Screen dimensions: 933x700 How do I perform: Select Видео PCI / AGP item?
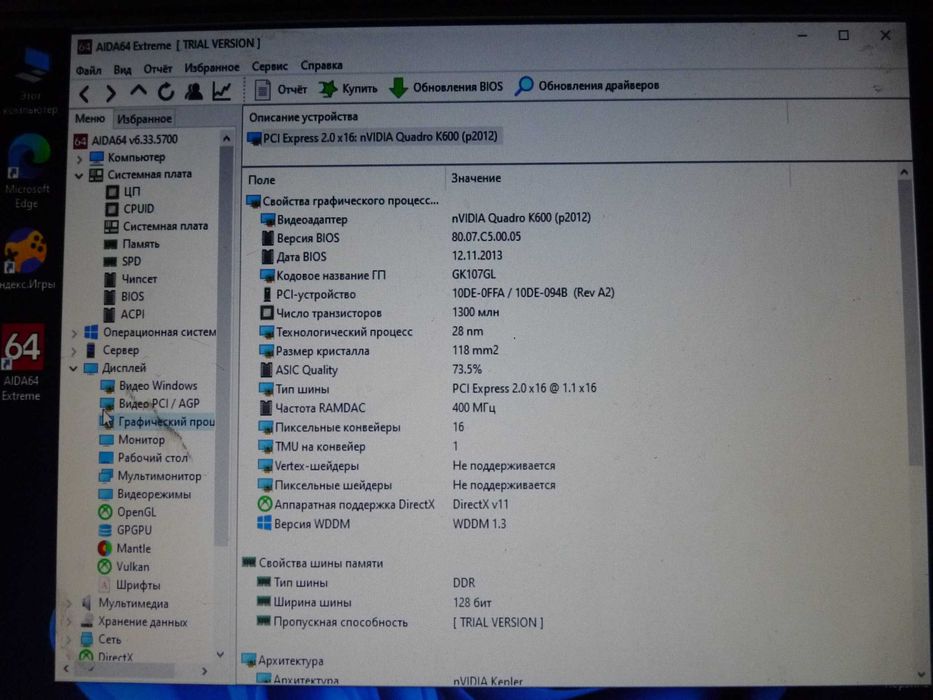[150, 404]
